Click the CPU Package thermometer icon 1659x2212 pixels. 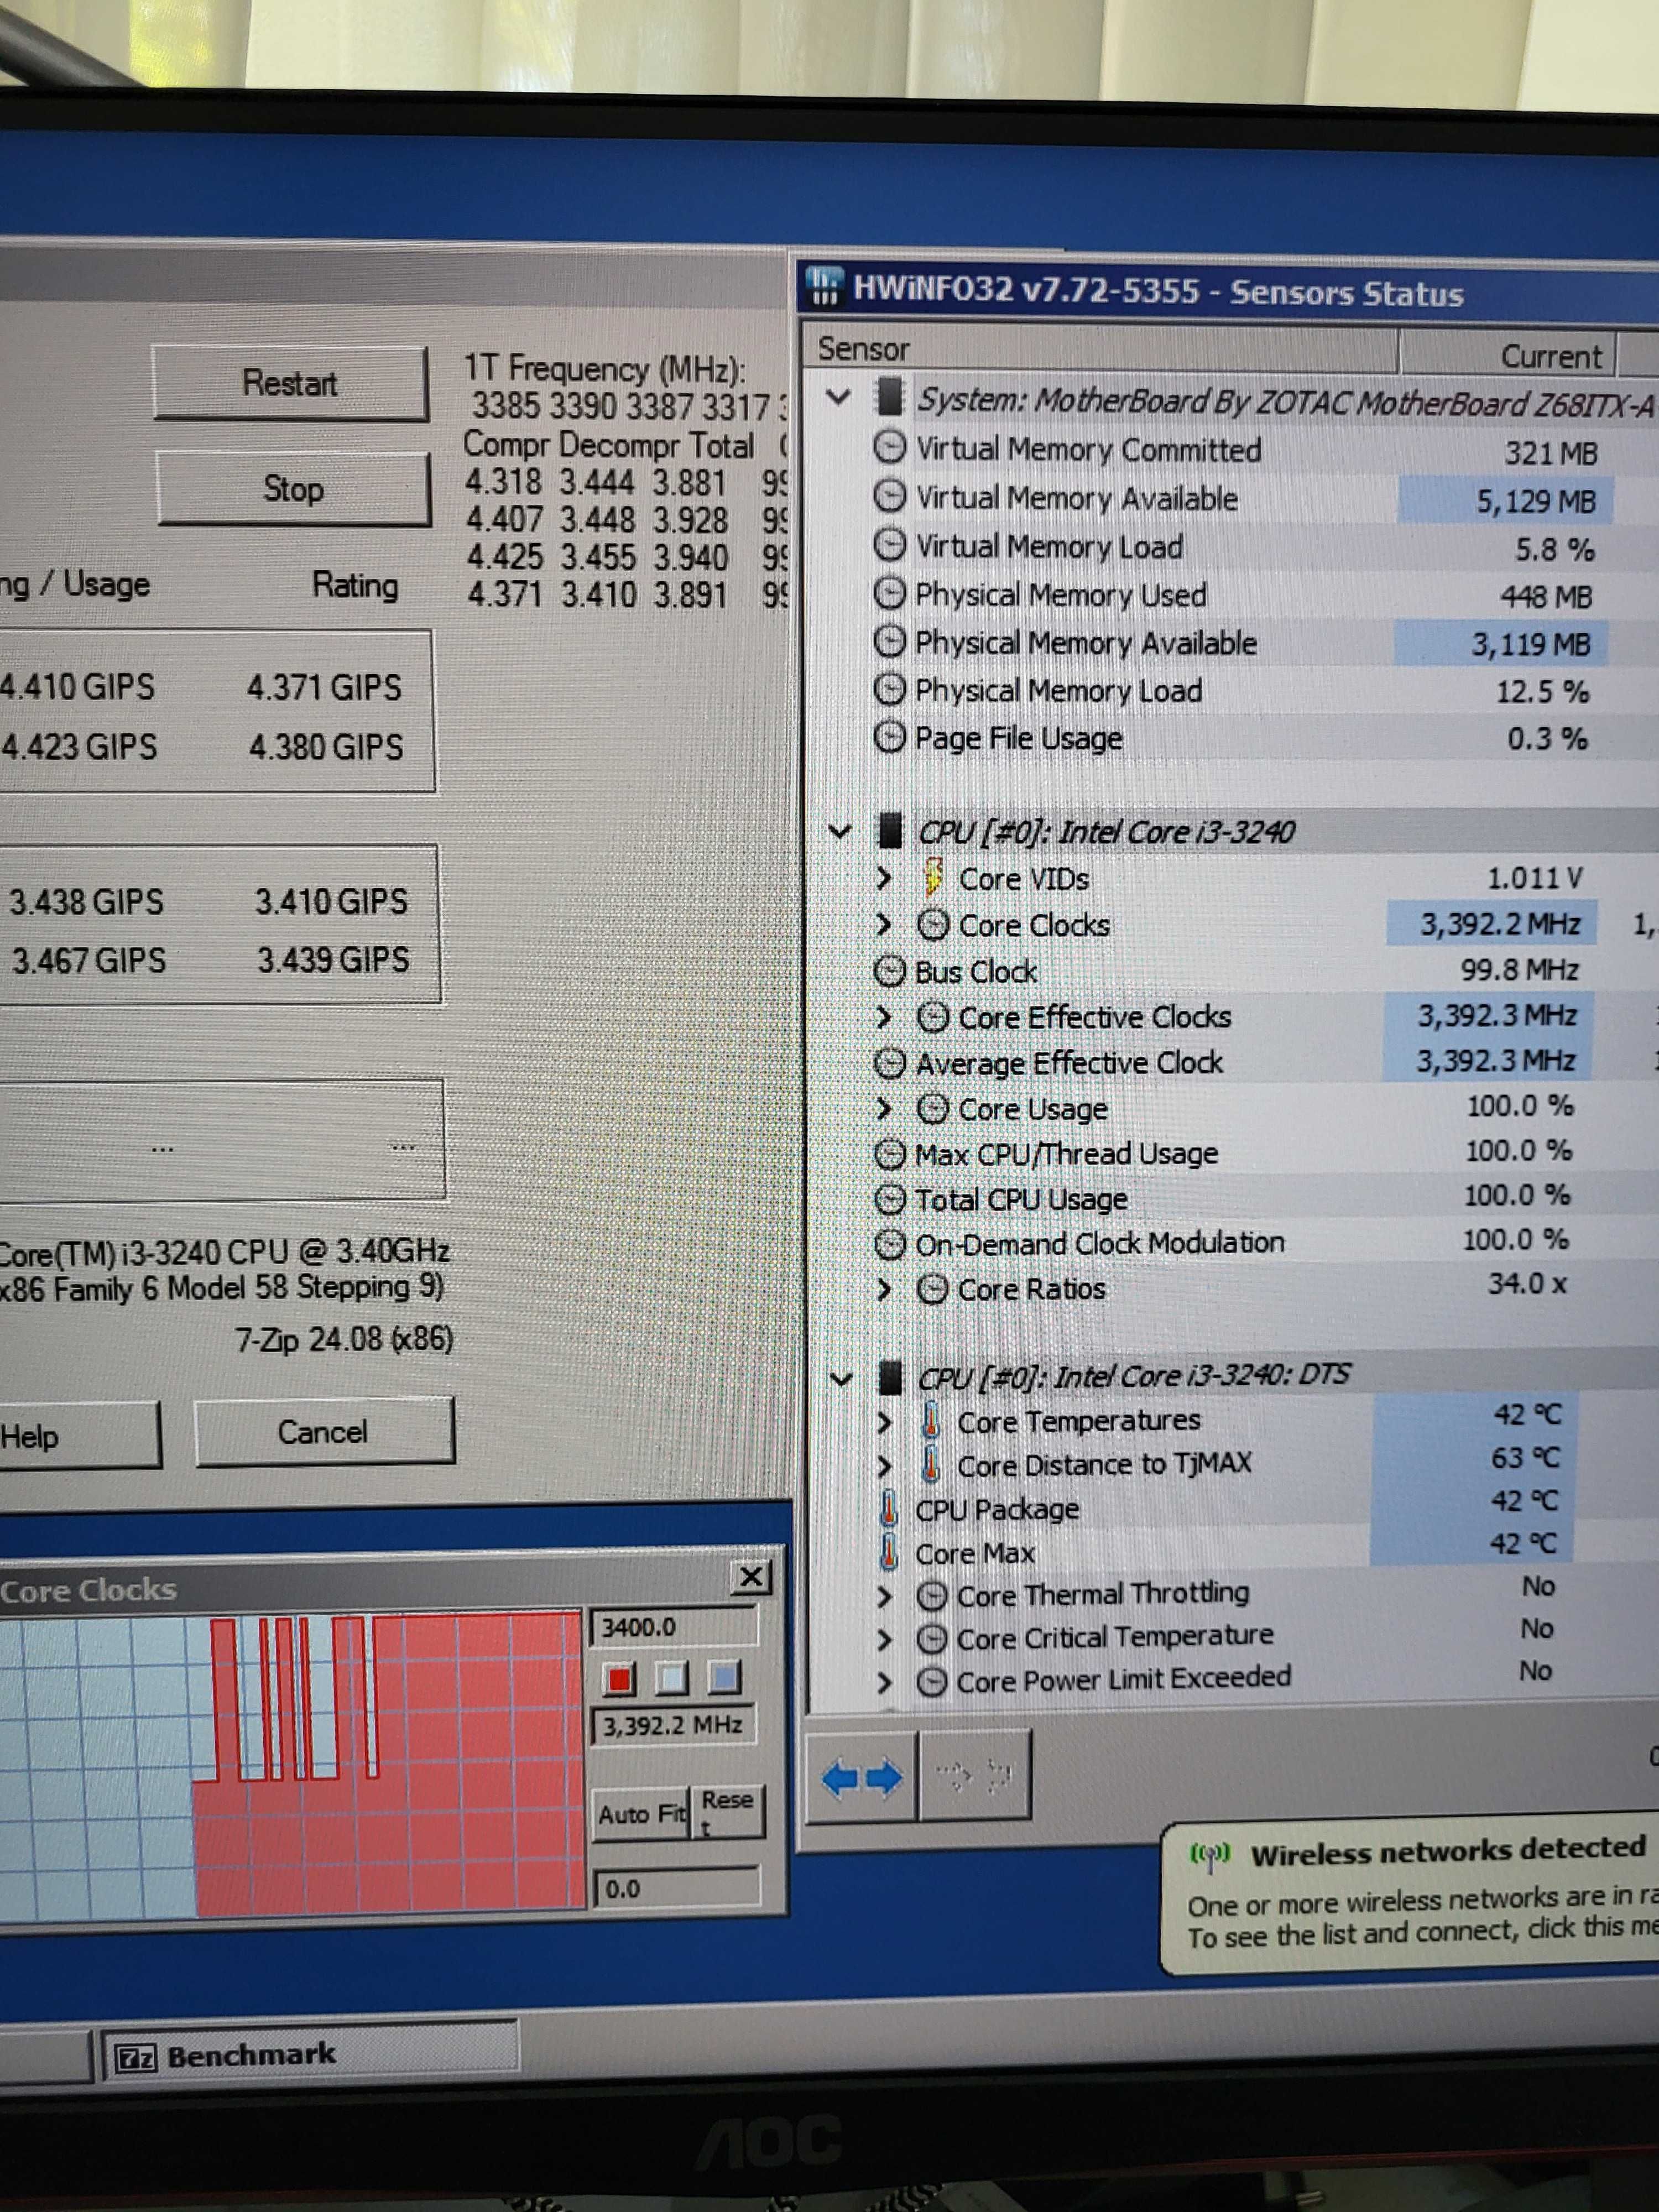tap(888, 1508)
